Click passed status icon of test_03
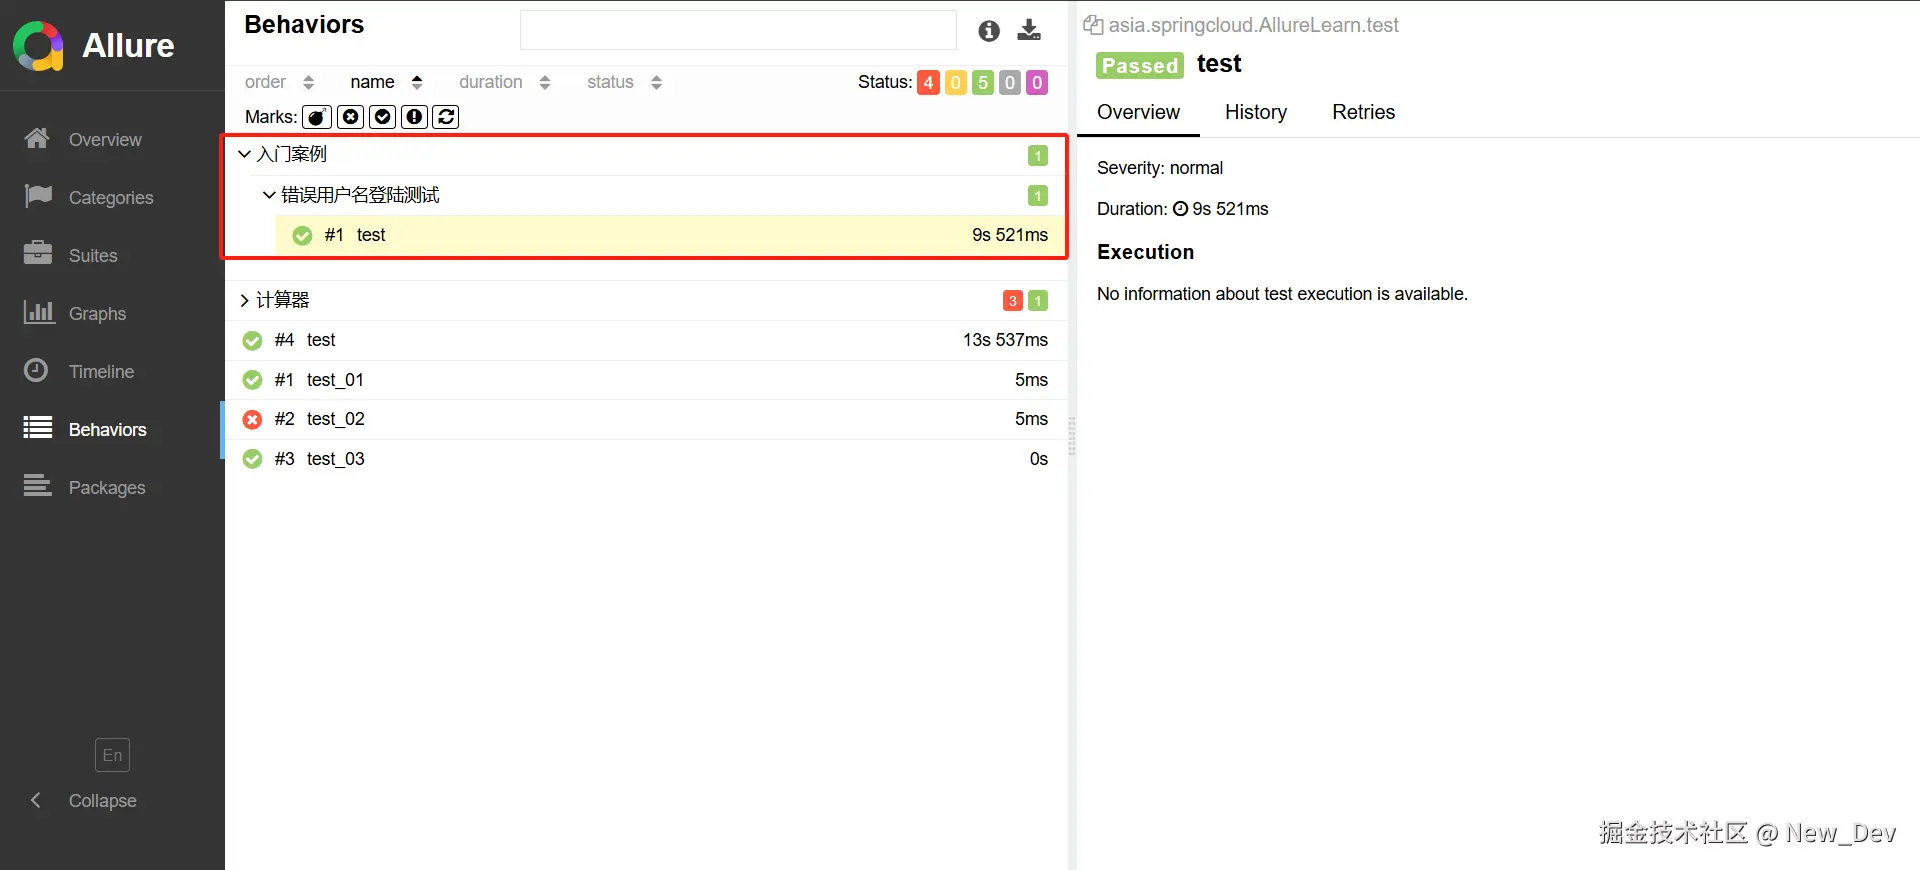The image size is (1920, 870). coord(253,459)
